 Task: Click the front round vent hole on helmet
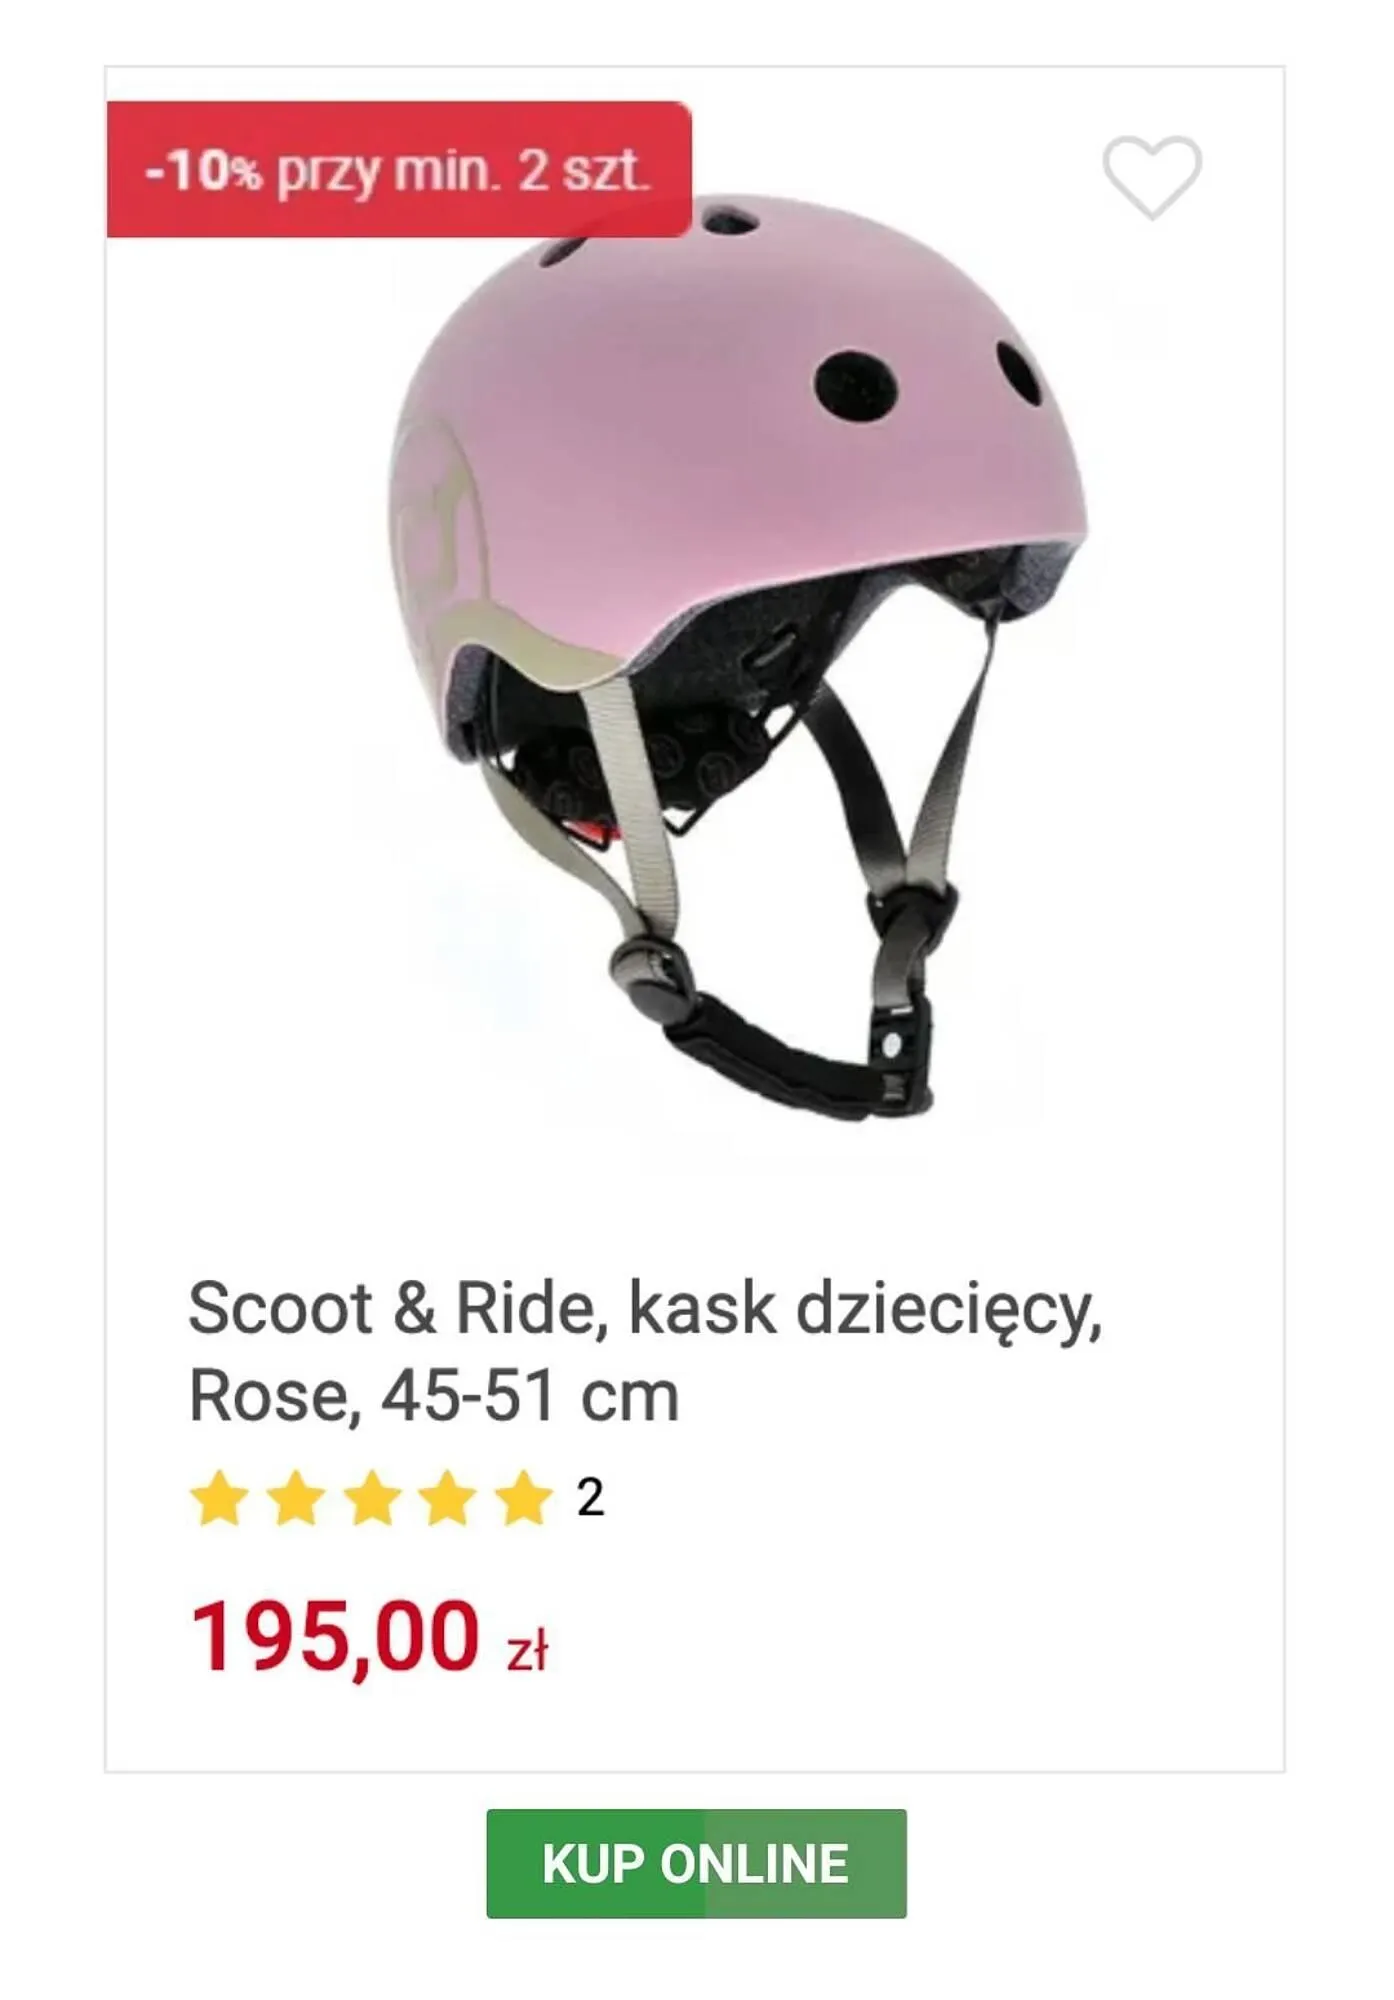[x=855, y=386]
